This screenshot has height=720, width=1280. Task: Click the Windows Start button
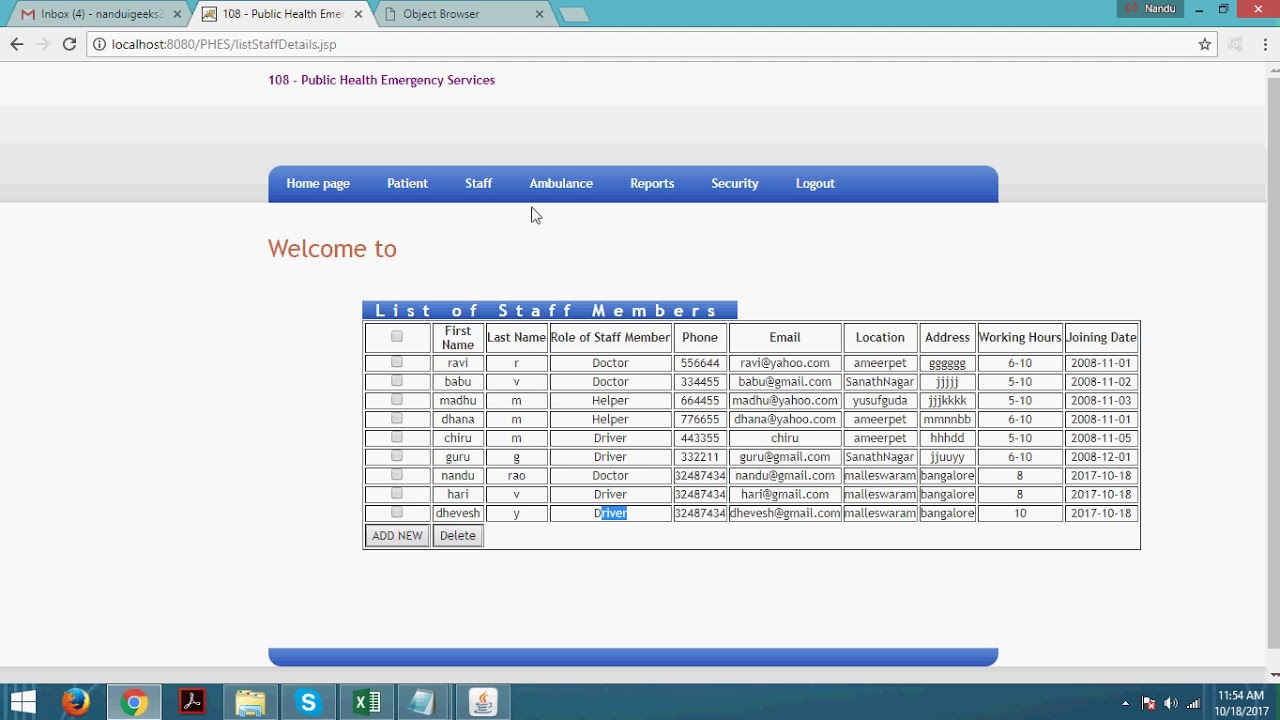(x=22, y=703)
